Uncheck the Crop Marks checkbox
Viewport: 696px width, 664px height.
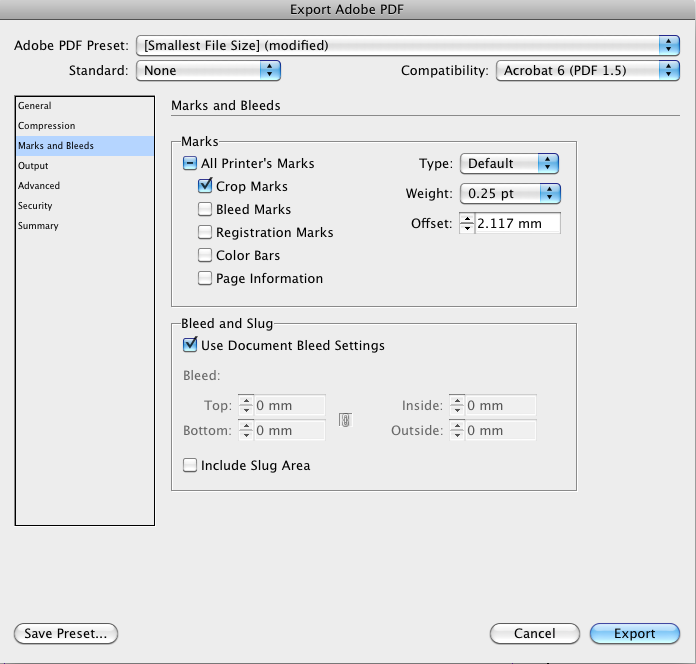[x=205, y=186]
